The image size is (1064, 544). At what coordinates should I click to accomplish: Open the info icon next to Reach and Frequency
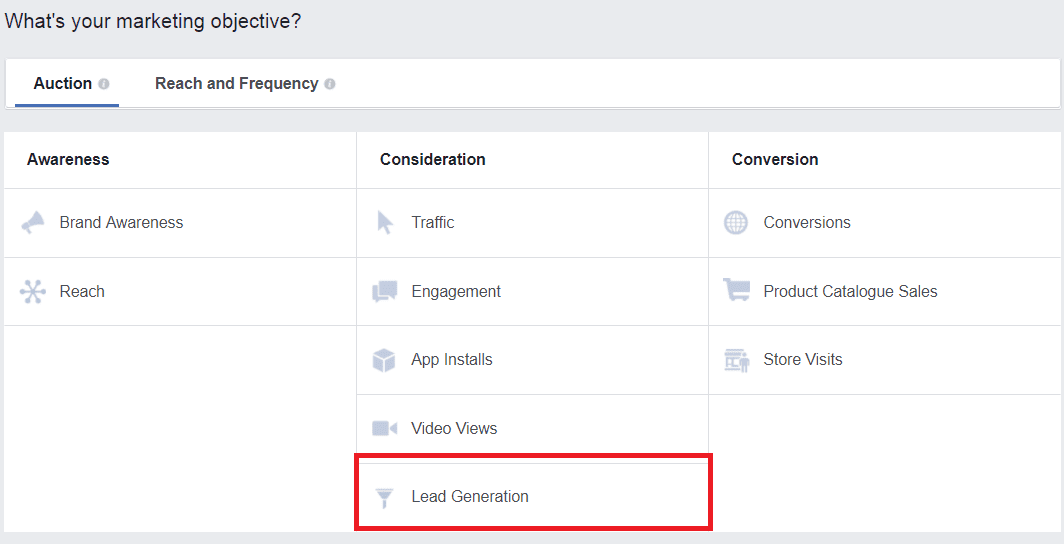tap(330, 84)
